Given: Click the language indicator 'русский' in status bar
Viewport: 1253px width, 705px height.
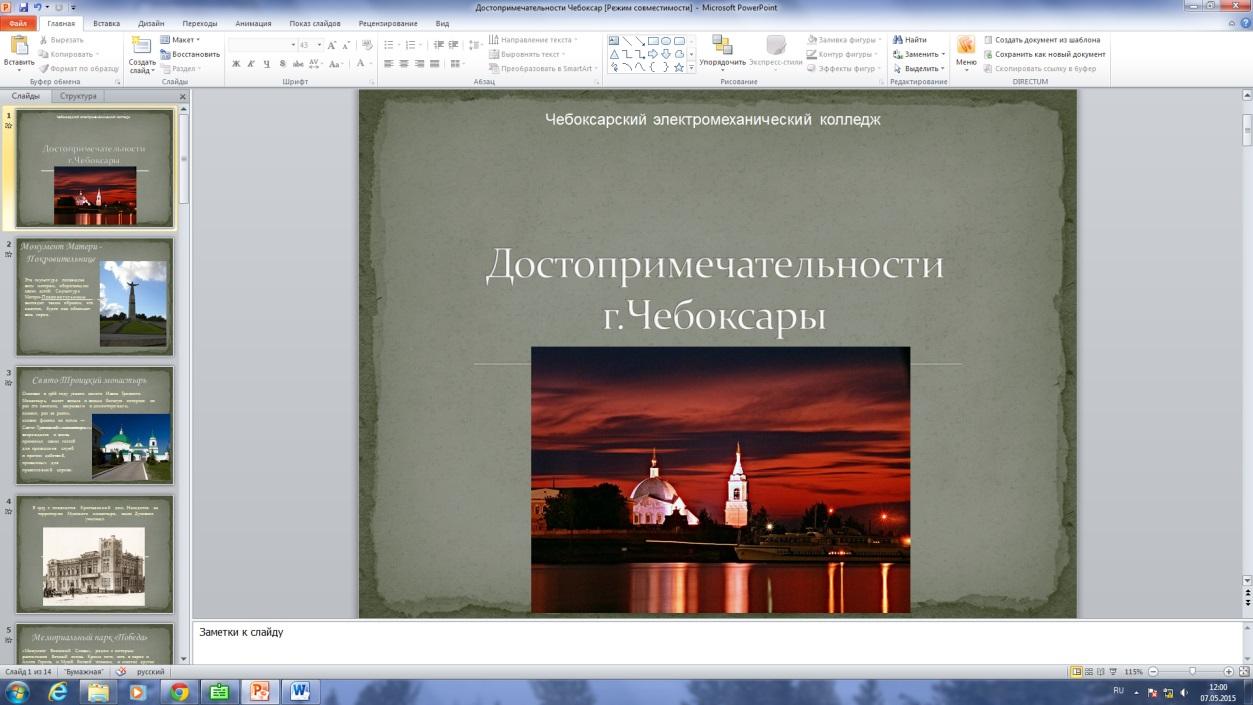Looking at the screenshot, I should [x=150, y=672].
